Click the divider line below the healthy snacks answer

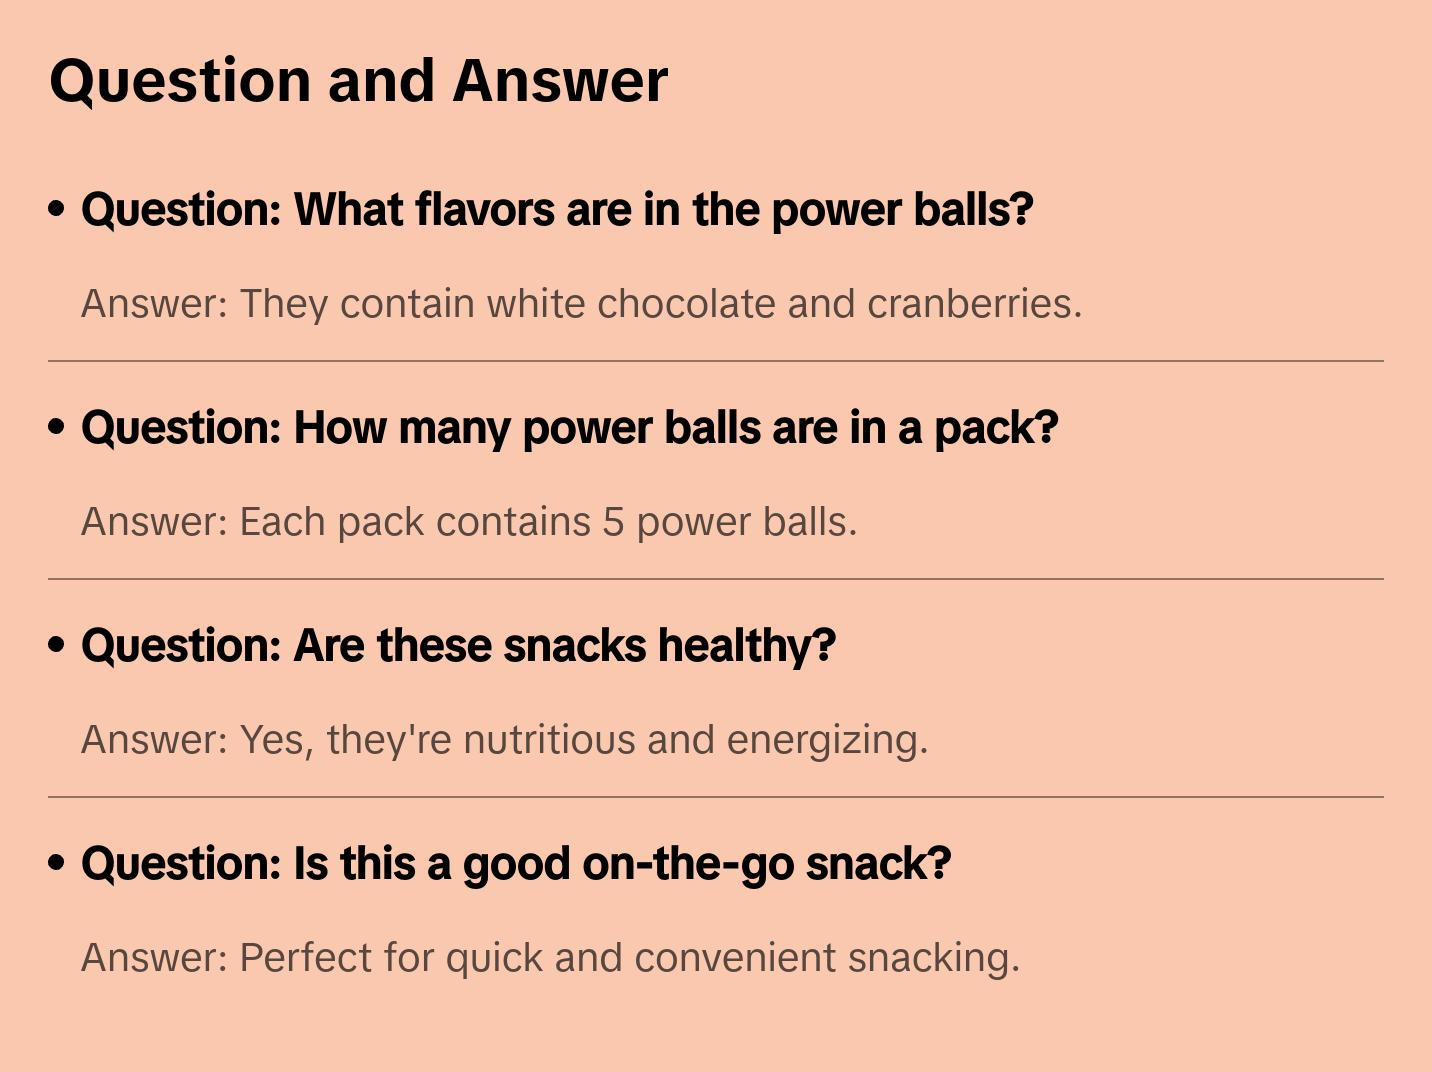point(716,797)
